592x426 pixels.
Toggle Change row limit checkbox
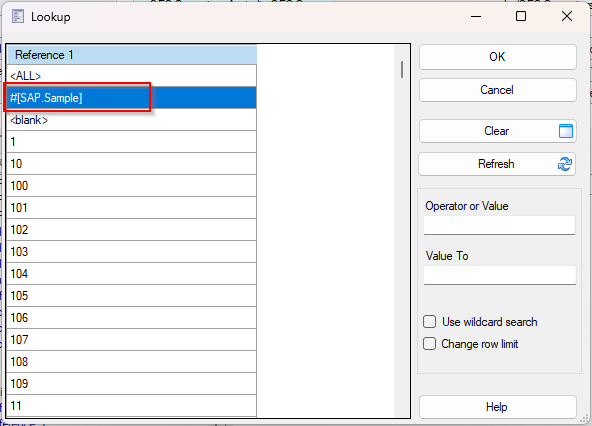[x=429, y=344]
